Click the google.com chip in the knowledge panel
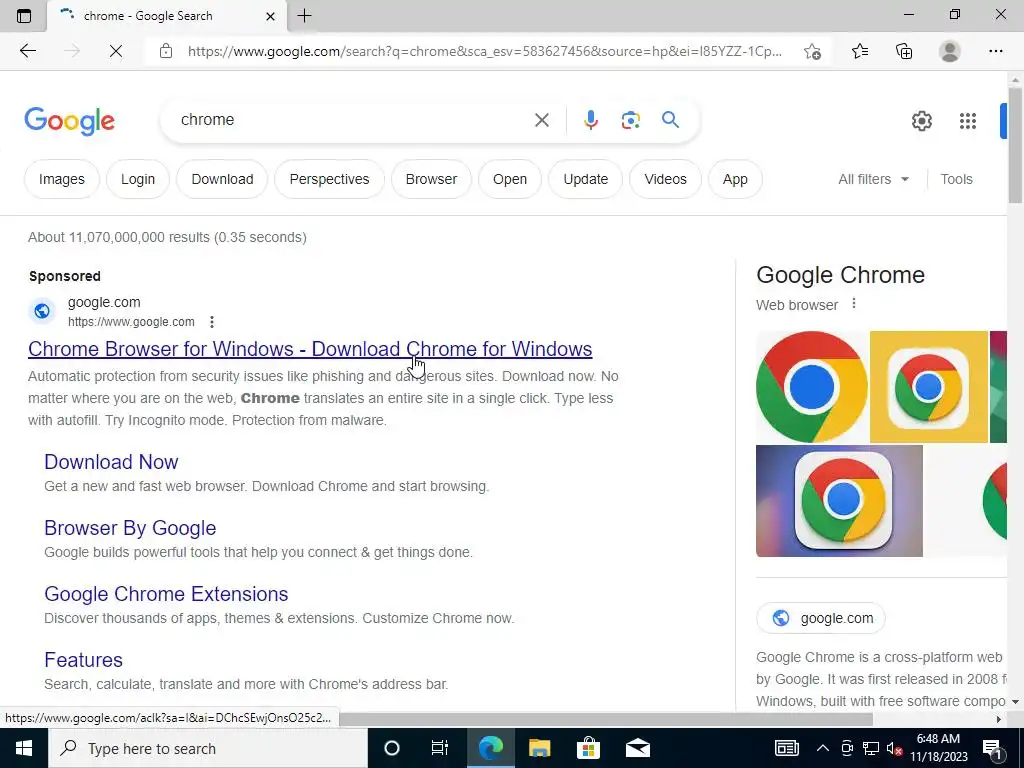Screen dimensions: 1024x768 coord(821,618)
